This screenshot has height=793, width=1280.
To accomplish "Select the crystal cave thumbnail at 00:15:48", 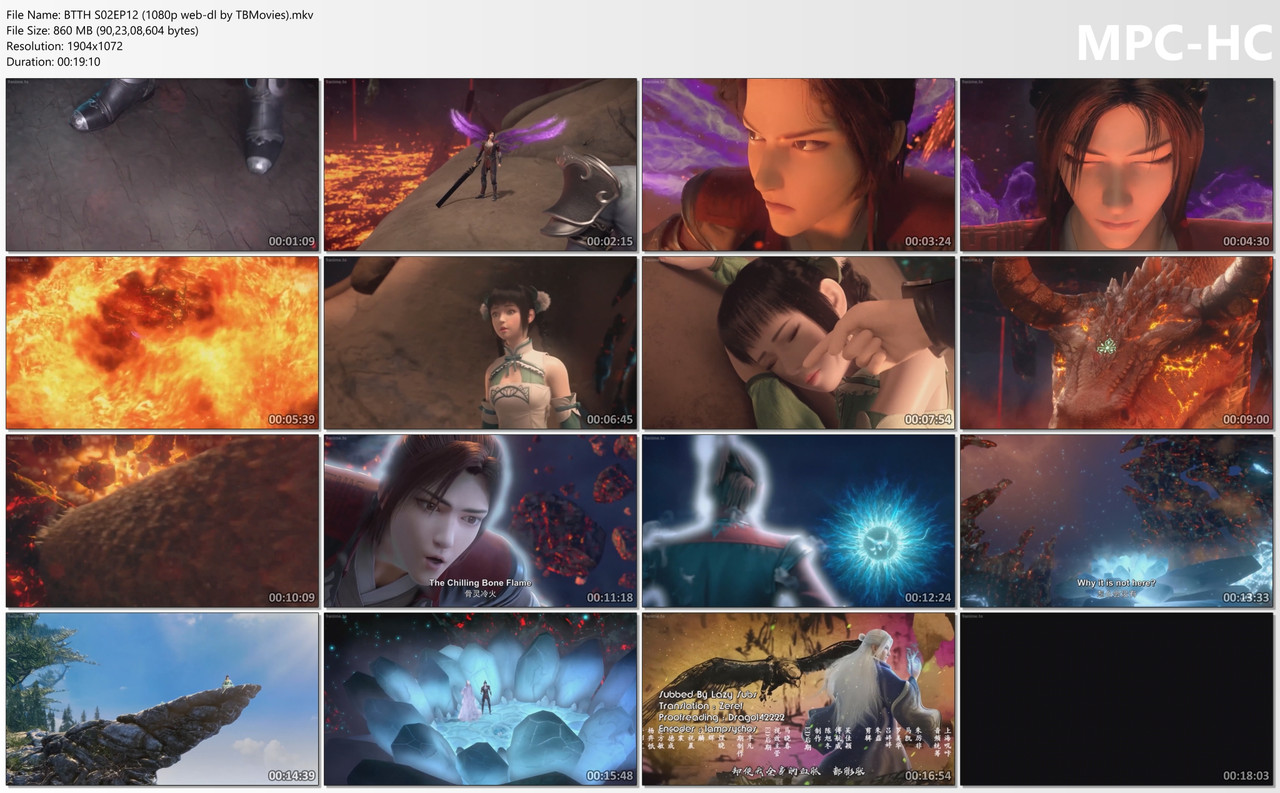I will coord(480,699).
